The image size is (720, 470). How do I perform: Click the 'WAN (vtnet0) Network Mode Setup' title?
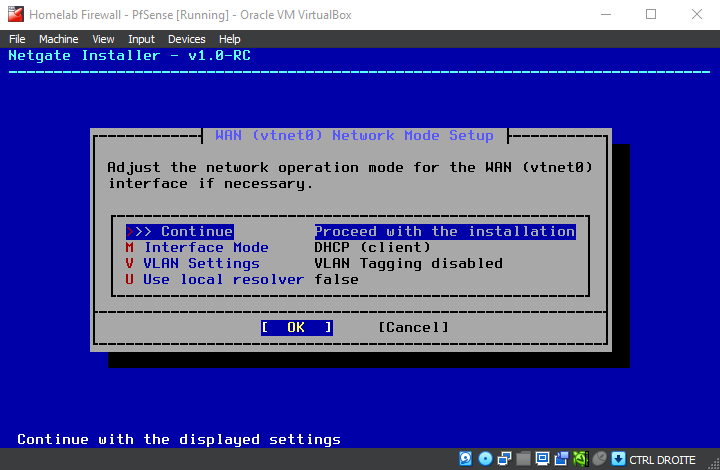point(354,135)
